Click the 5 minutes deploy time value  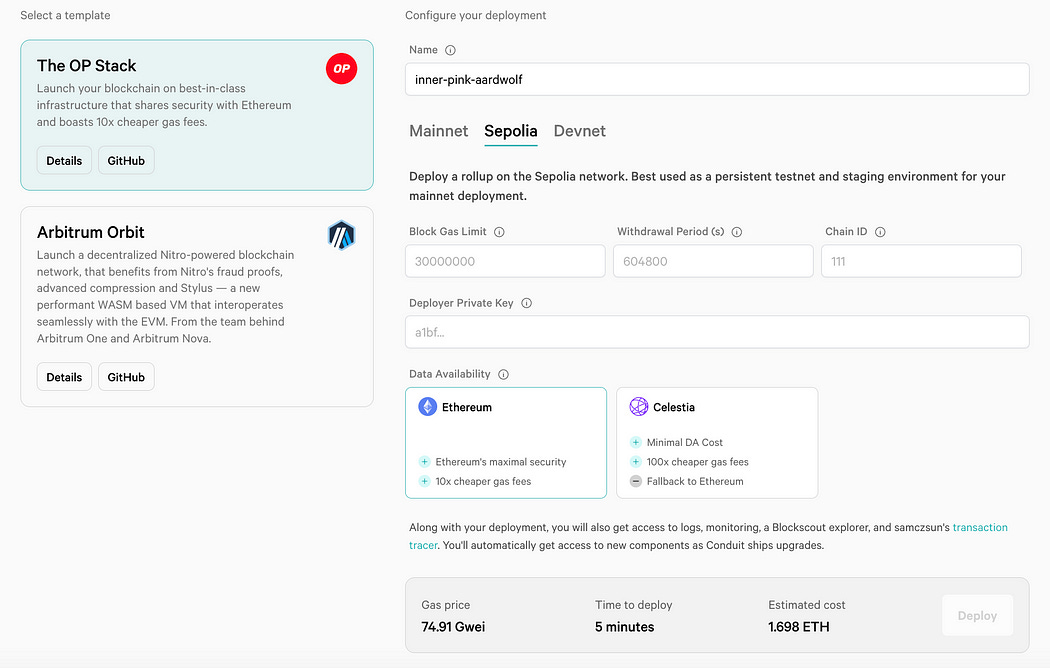(x=624, y=627)
